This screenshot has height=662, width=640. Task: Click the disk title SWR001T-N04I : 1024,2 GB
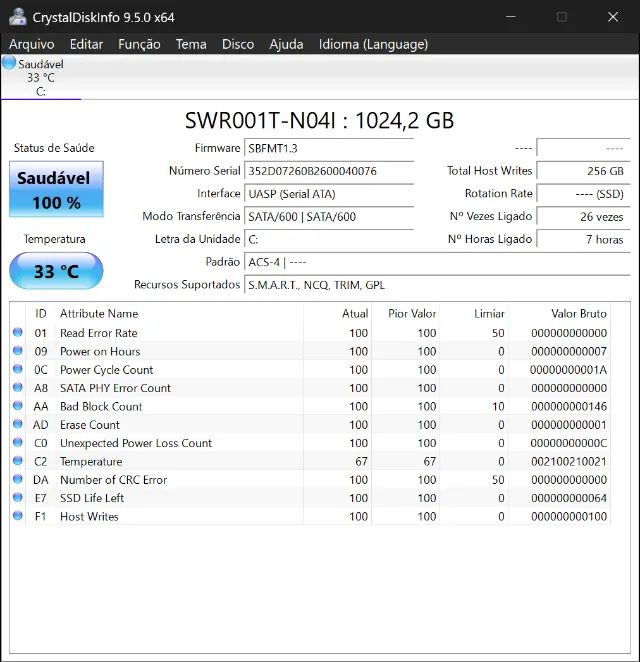point(320,120)
